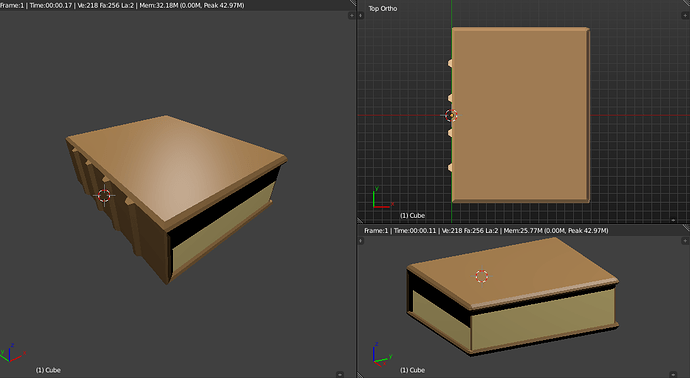Click the Top Ortho top-right split corner widget
Viewport: 690px width, 378px height.
686,3
